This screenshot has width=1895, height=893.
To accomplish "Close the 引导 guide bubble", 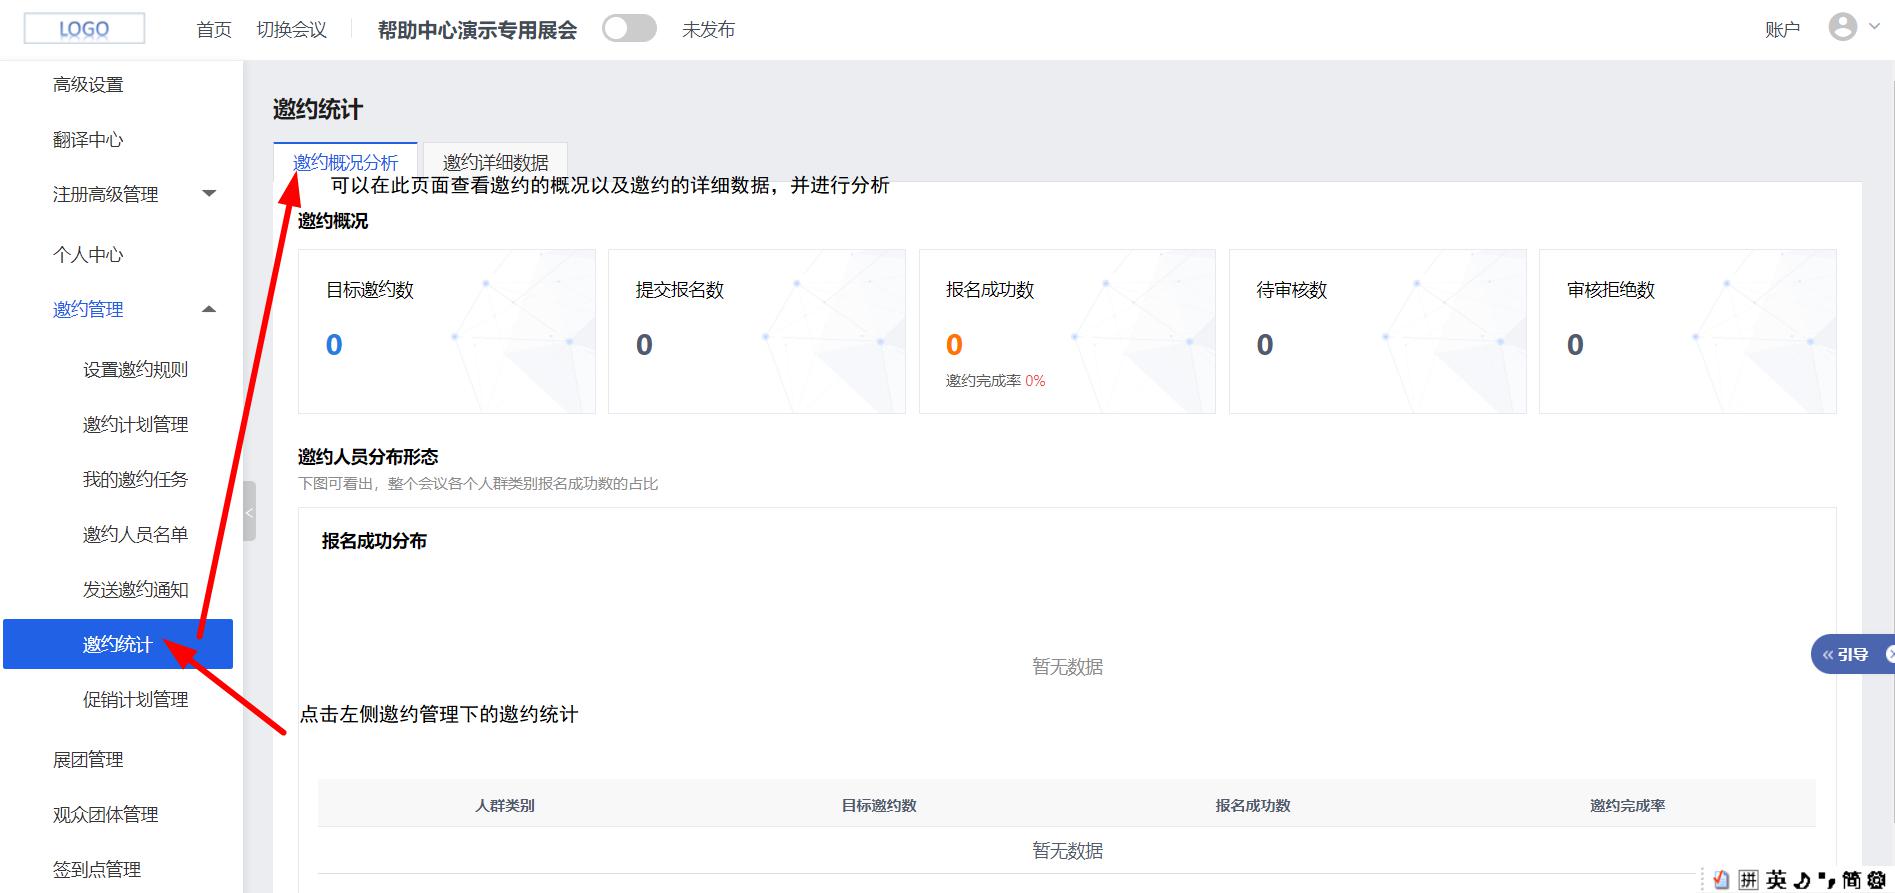I will coord(1889,654).
